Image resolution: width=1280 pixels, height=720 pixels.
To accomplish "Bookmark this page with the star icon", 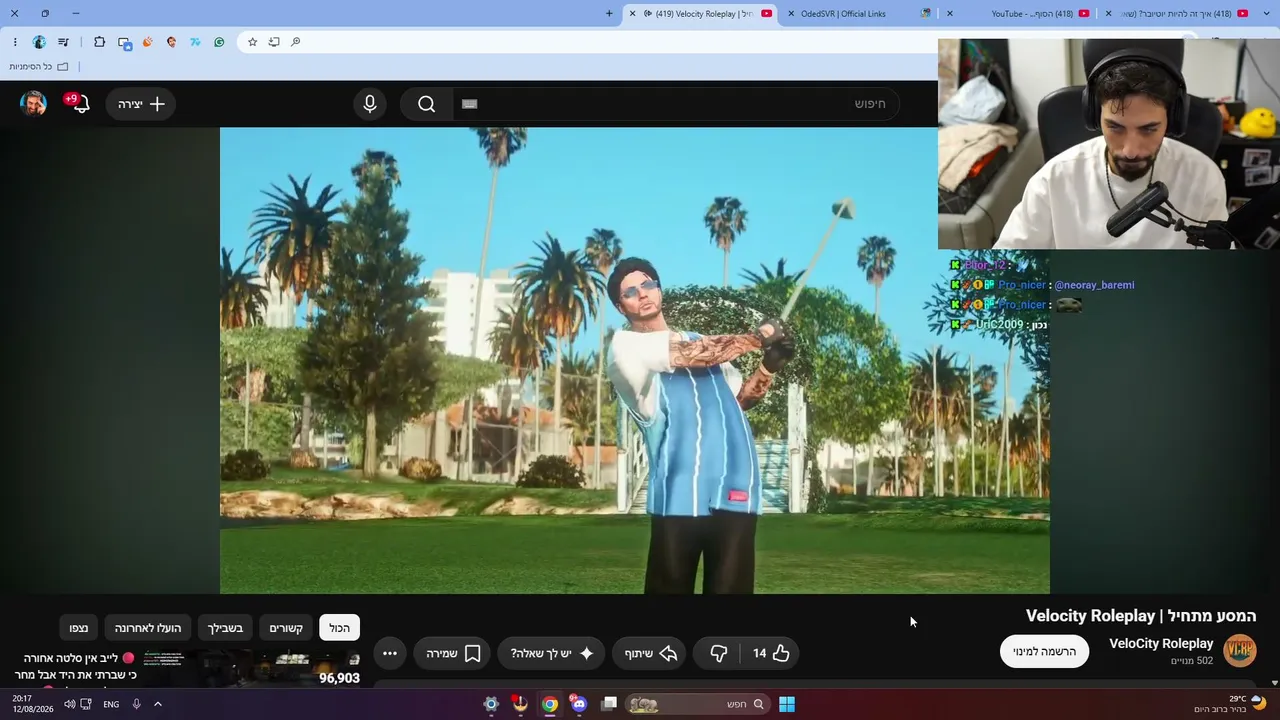I will coord(253,42).
